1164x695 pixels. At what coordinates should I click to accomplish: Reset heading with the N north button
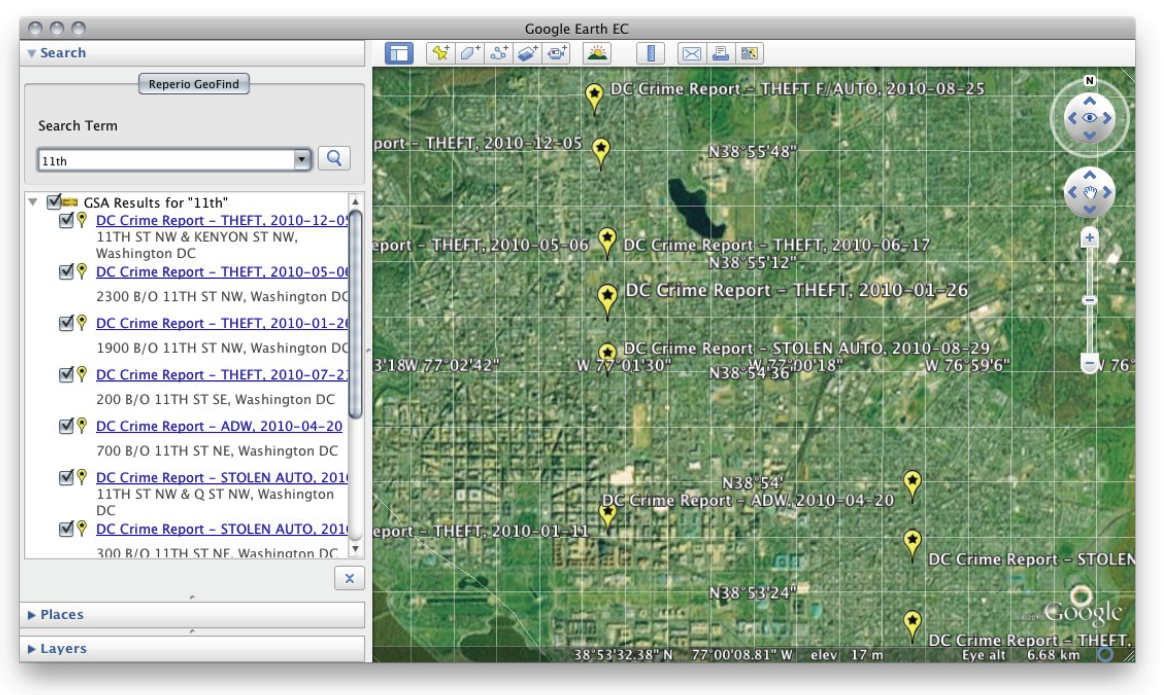click(1089, 80)
